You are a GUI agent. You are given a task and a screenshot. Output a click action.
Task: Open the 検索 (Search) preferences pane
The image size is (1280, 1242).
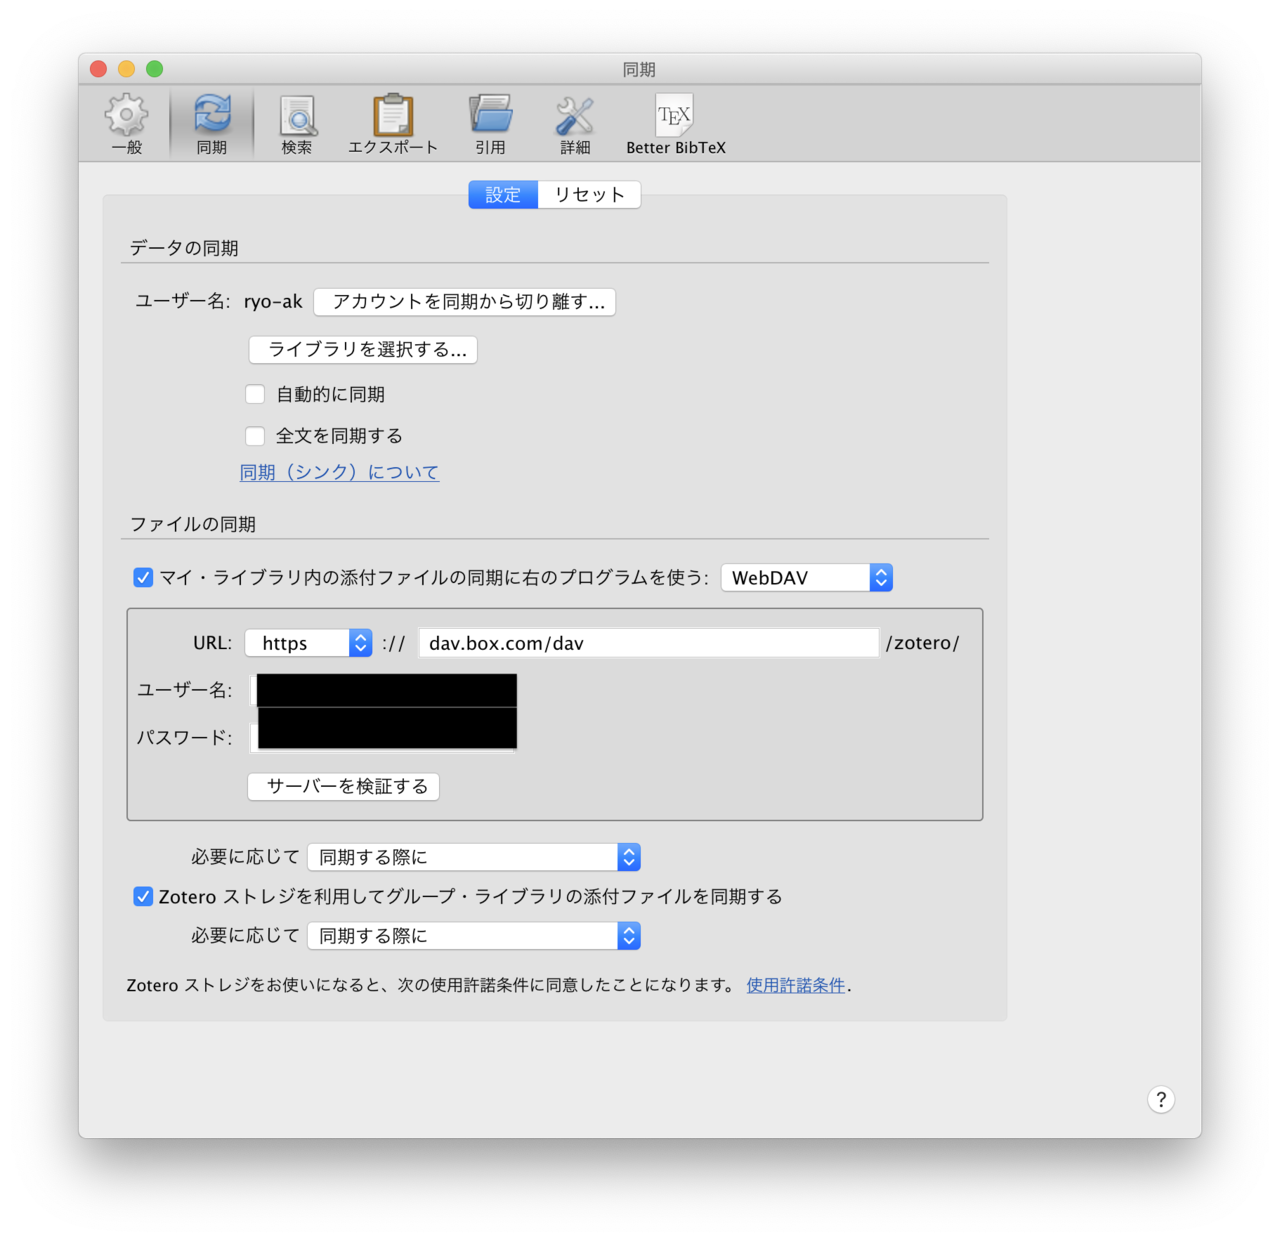[296, 122]
